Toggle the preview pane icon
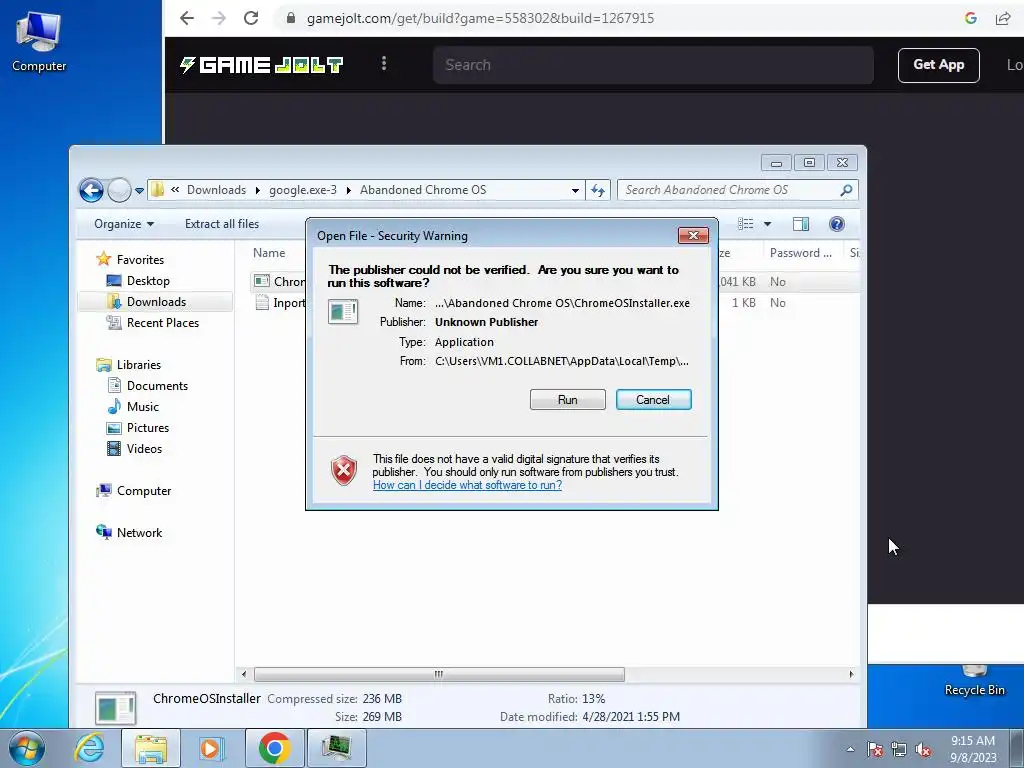 coord(801,224)
